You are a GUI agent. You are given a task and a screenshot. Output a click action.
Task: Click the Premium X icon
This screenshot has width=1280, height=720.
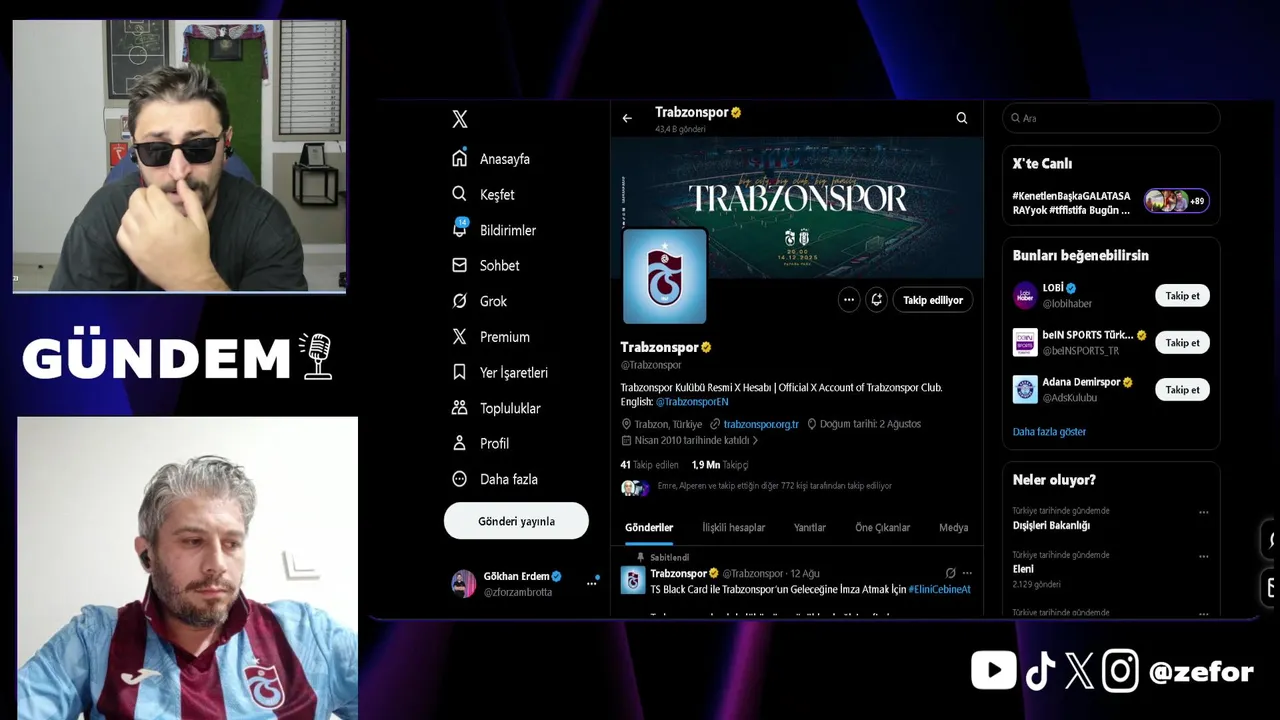tap(460, 337)
